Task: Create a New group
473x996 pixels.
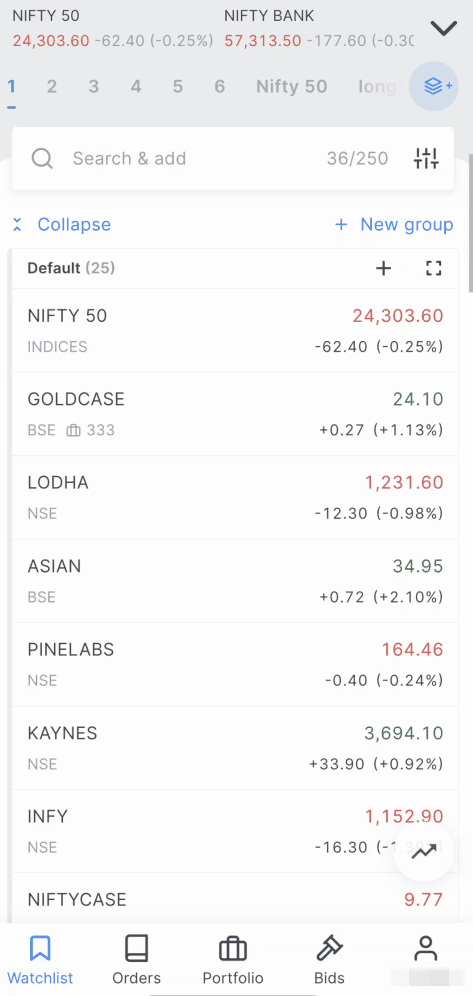Action: click(394, 224)
